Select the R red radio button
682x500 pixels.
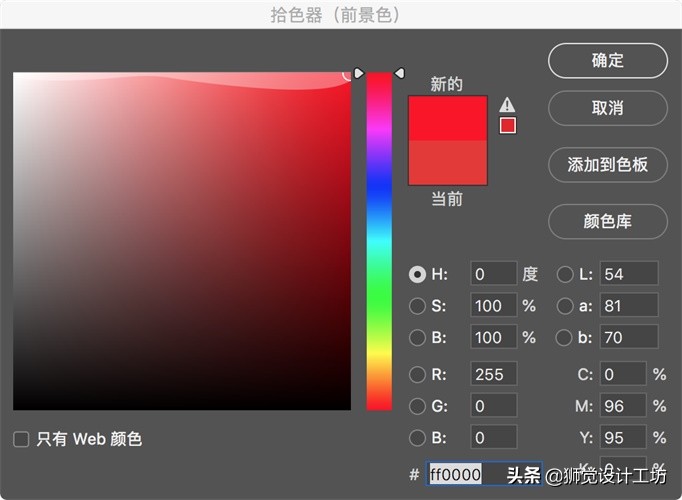point(418,374)
